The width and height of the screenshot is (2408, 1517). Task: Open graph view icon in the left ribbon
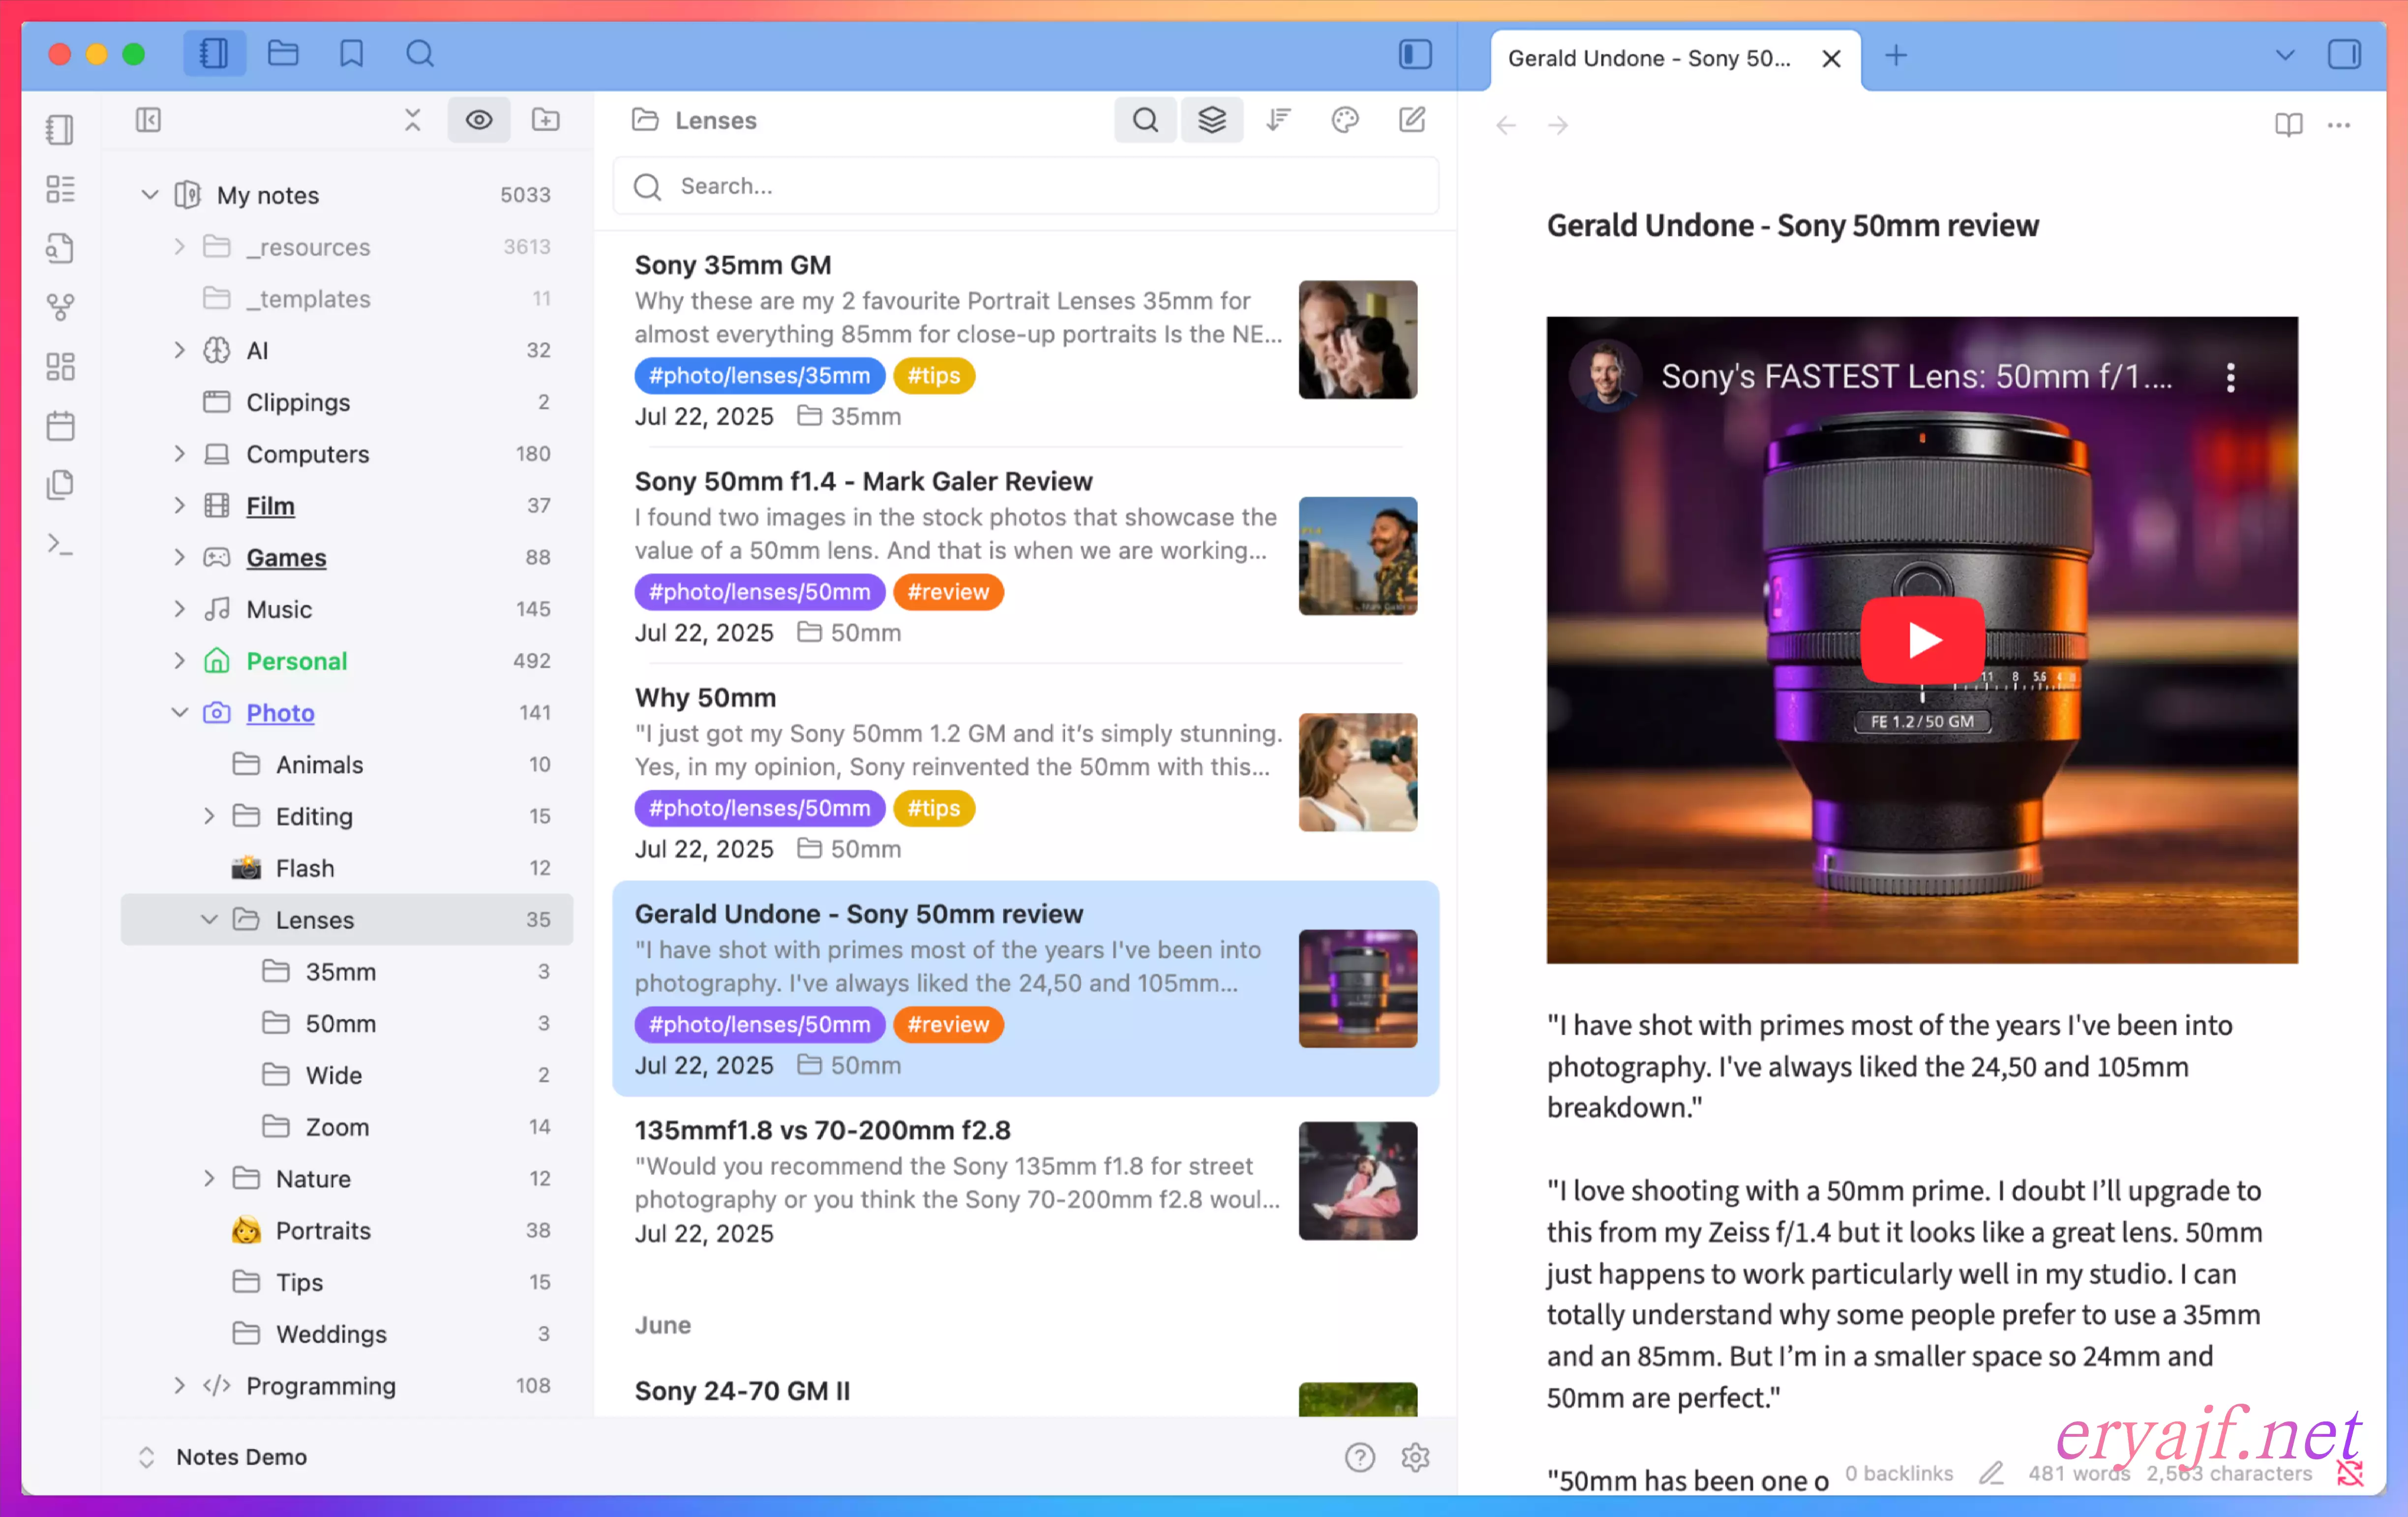coord(60,307)
